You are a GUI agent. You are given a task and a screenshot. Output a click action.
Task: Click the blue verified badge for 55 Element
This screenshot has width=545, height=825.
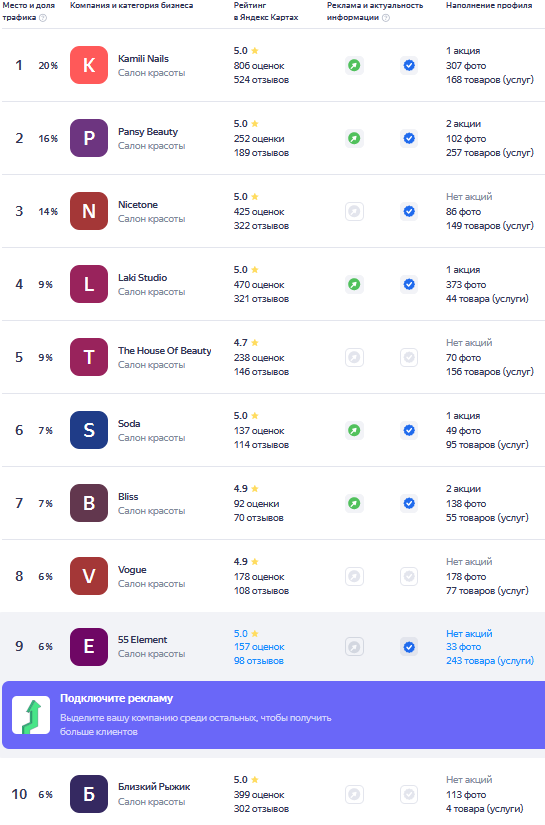tap(409, 647)
